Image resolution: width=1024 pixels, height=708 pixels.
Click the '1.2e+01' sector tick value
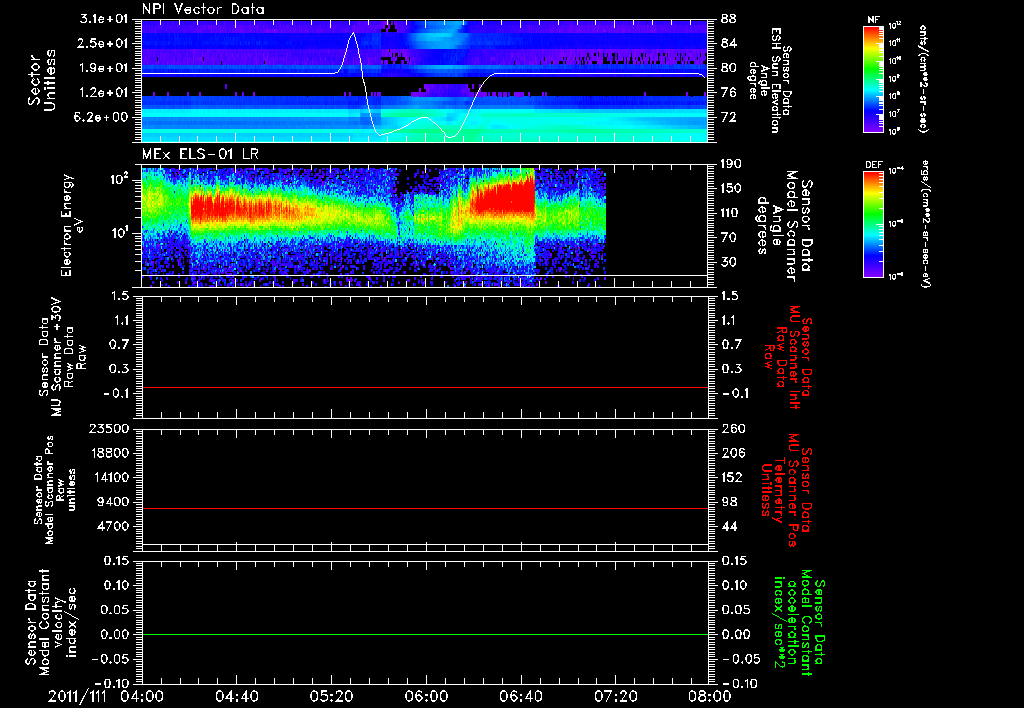104,93
